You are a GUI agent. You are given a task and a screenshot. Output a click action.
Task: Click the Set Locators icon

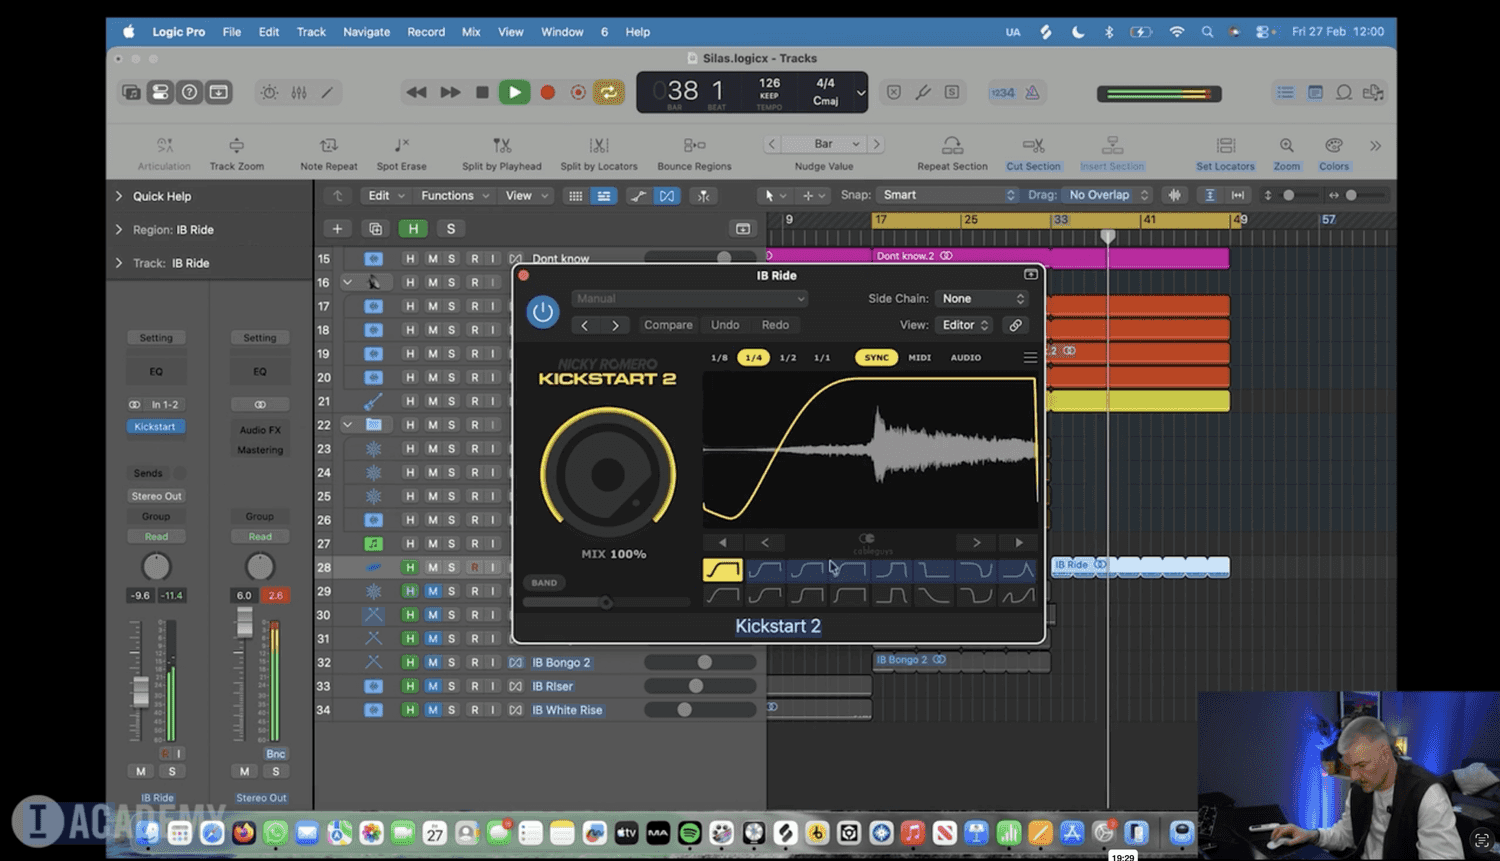[x=1225, y=146]
